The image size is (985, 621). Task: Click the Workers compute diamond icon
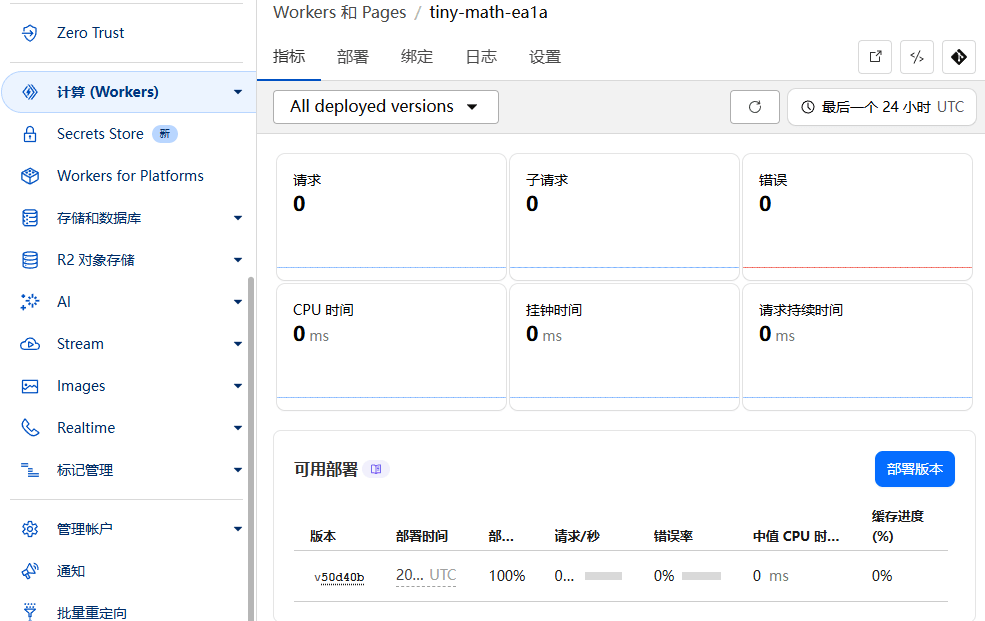click(x=30, y=92)
